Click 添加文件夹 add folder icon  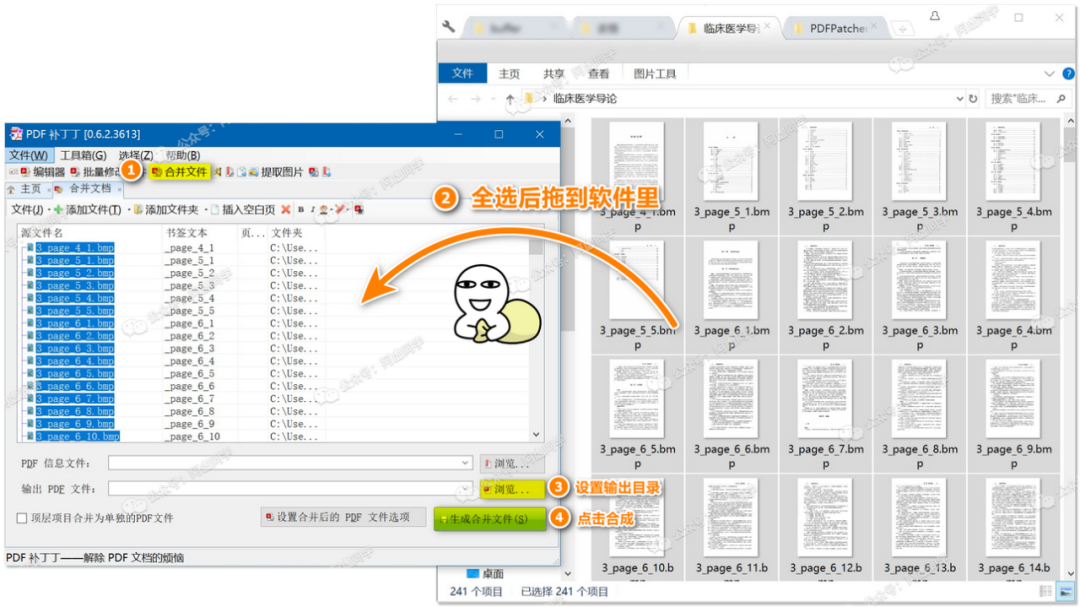click(138, 209)
